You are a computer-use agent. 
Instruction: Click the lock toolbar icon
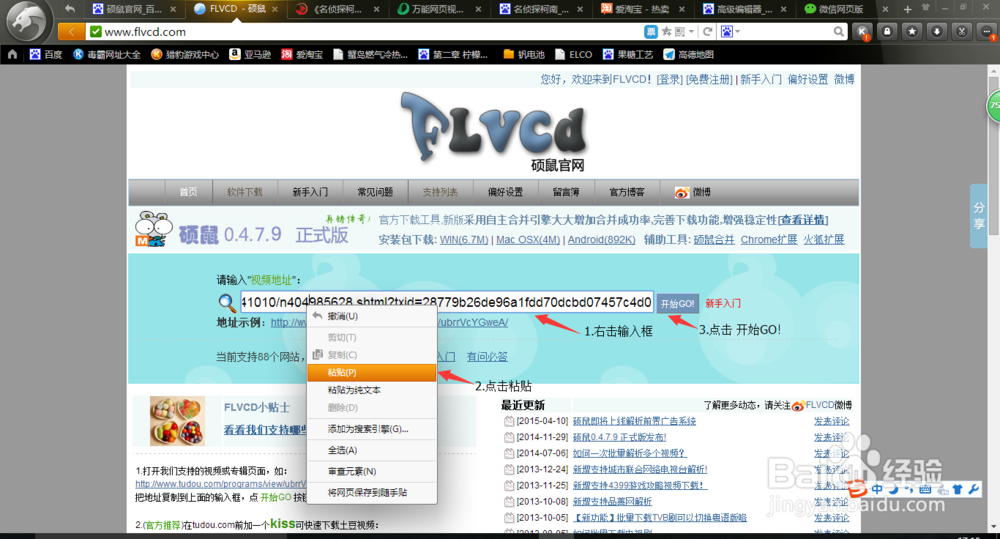pyautogui.click(x=887, y=31)
